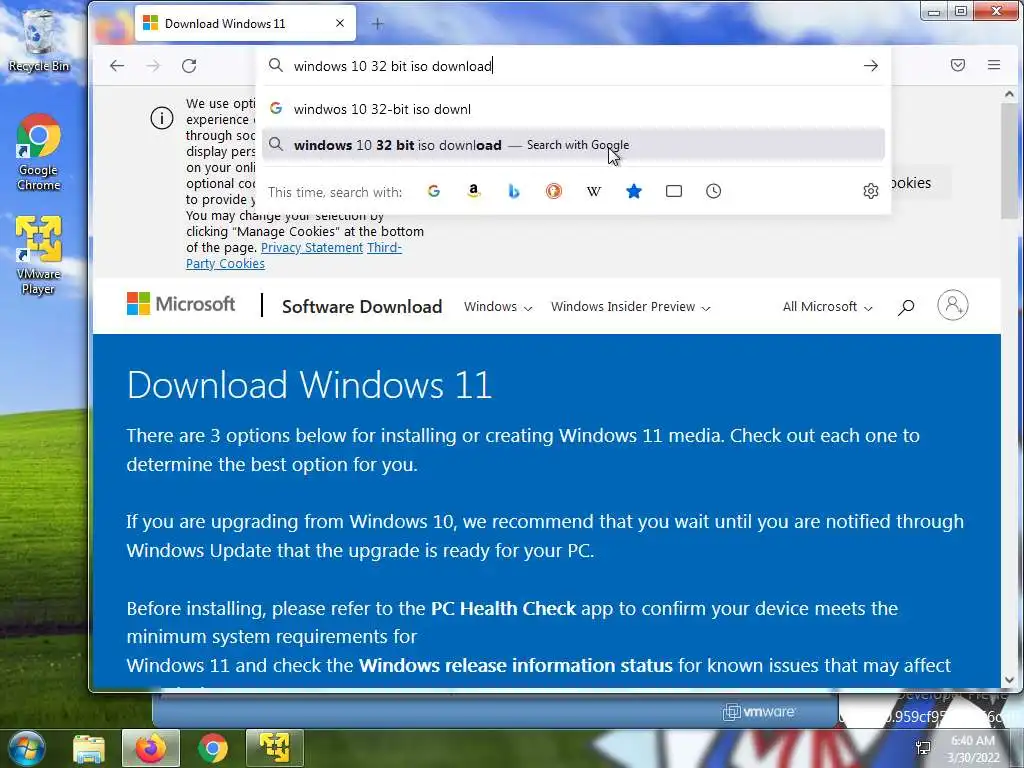Click the PC Health Check link
The height and width of the screenshot is (768, 1024).
tap(504, 608)
